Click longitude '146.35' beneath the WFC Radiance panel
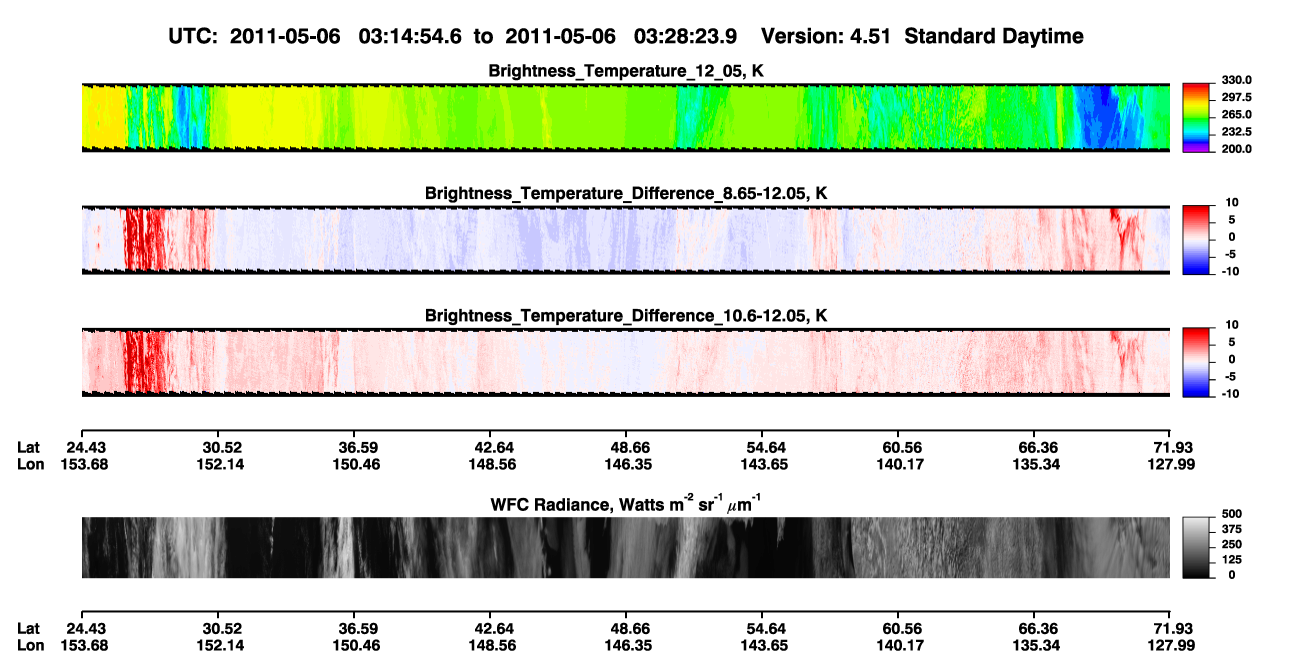 (x=626, y=646)
